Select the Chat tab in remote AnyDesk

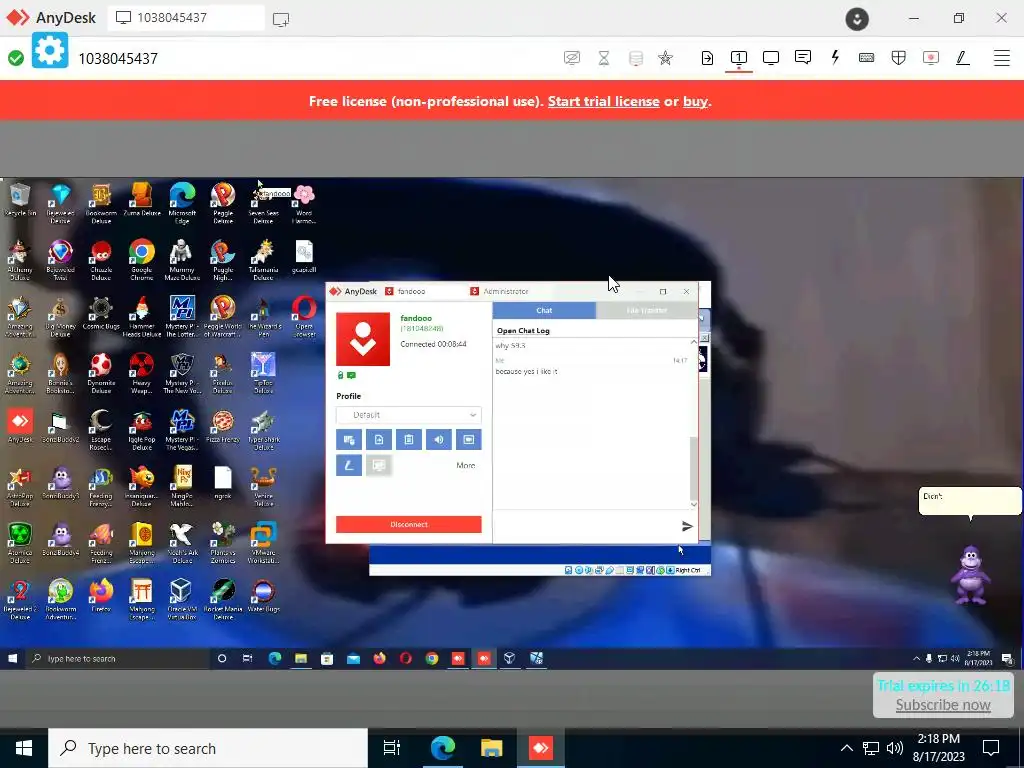pyautogui.click(x=544, y=310)
